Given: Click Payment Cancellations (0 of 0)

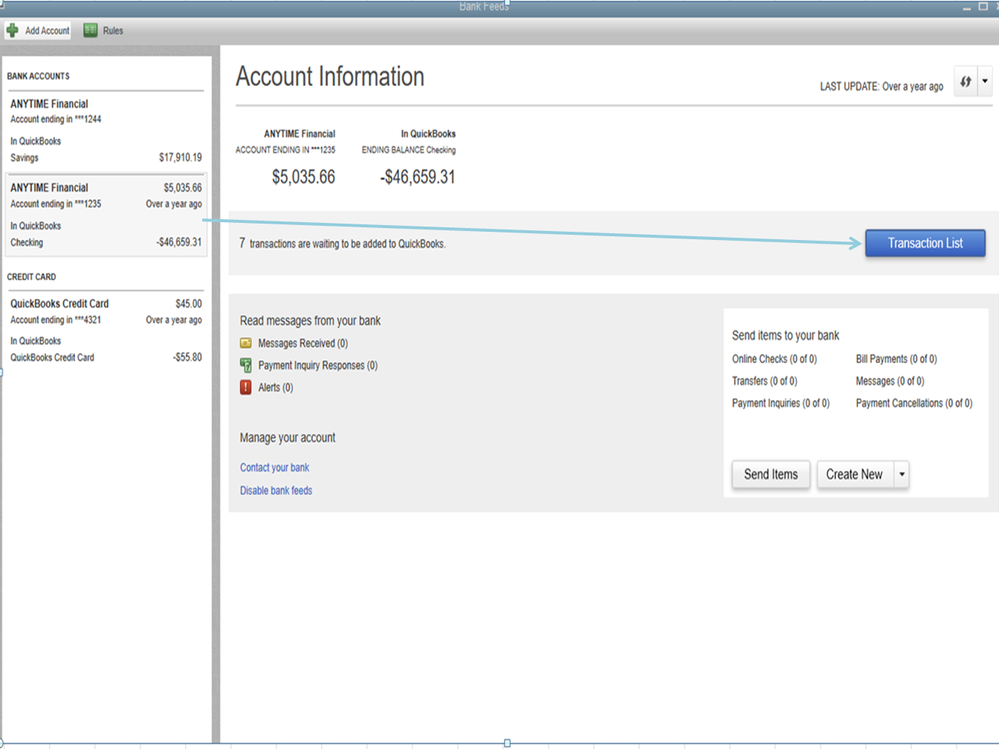Looking at the screenshot, I should coord(914,403).
